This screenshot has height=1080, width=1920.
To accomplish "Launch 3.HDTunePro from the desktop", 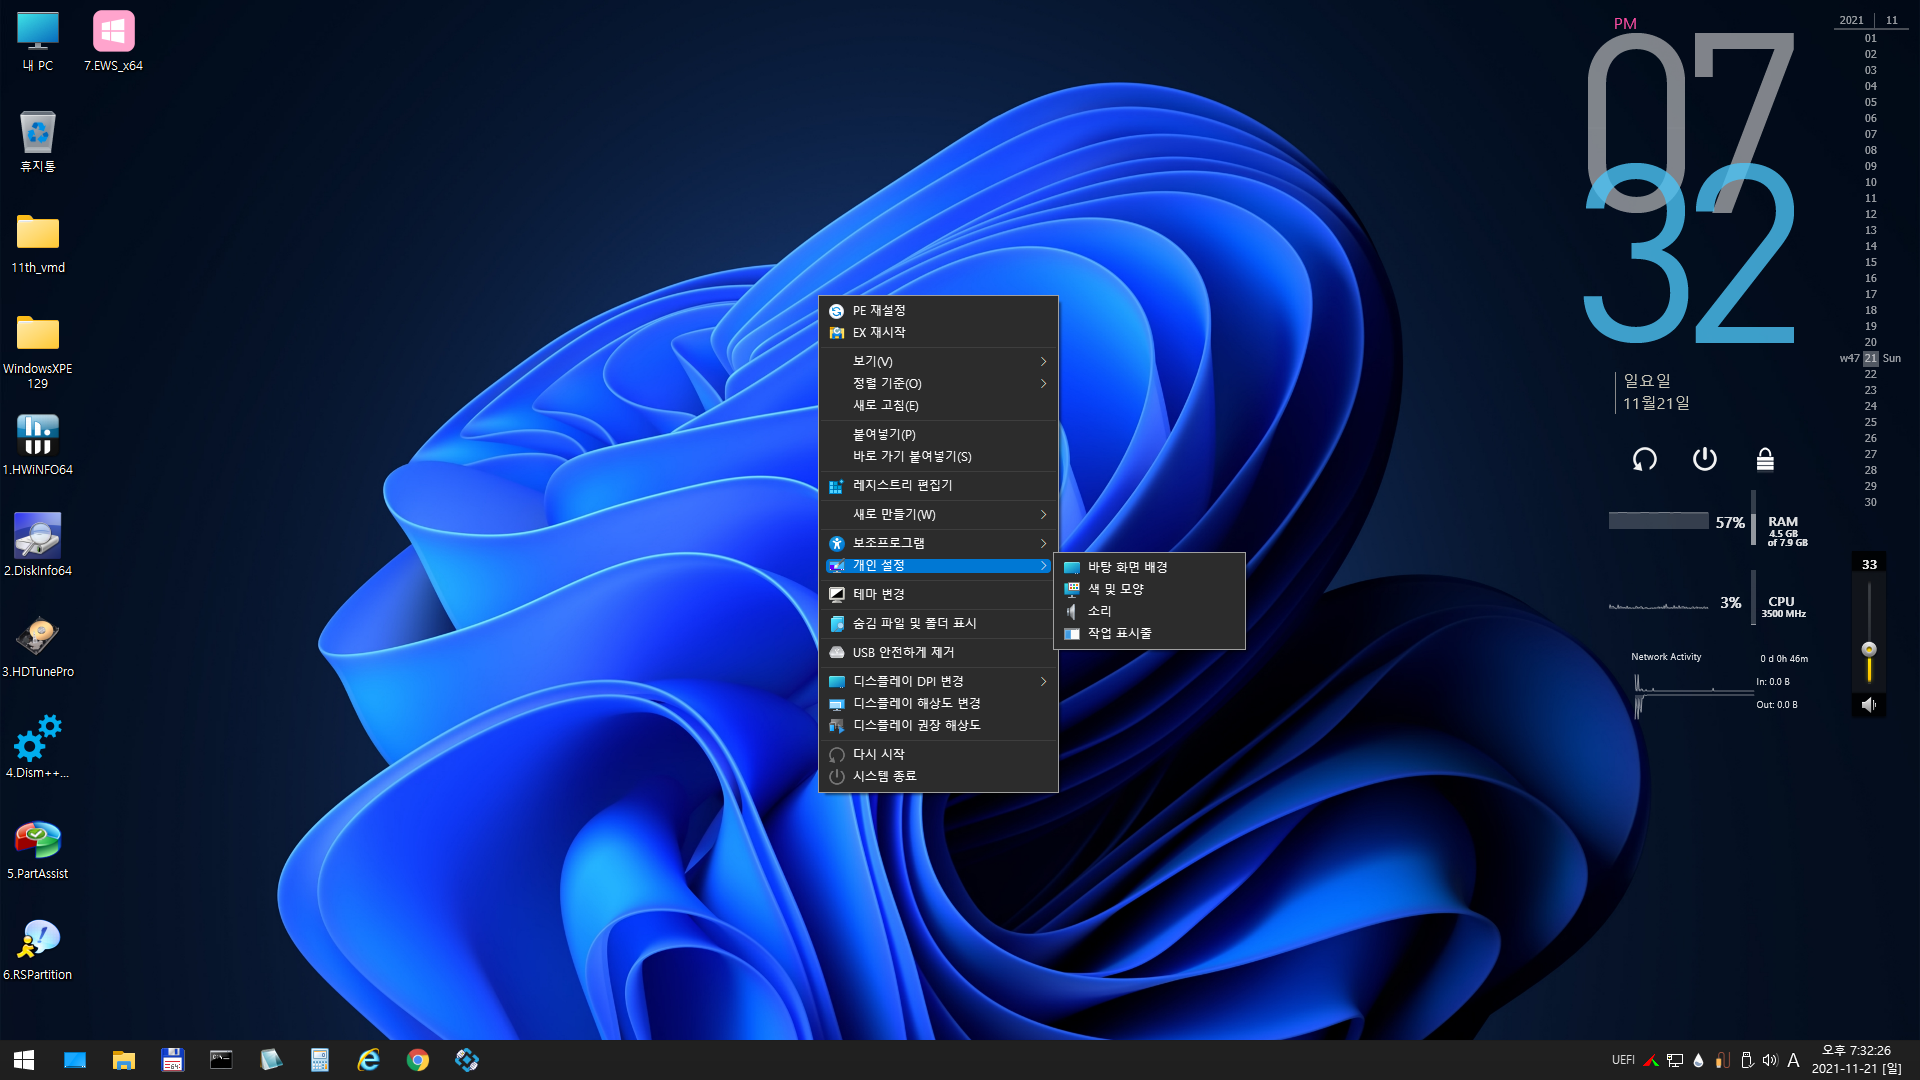I will click(38, 646).
